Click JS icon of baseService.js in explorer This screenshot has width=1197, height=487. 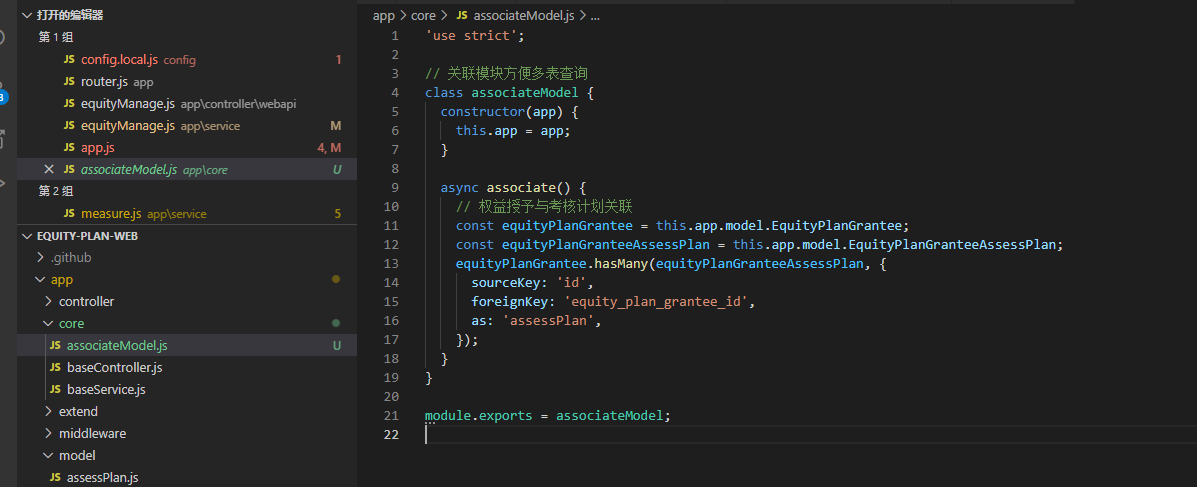click(x=55, y=389)
